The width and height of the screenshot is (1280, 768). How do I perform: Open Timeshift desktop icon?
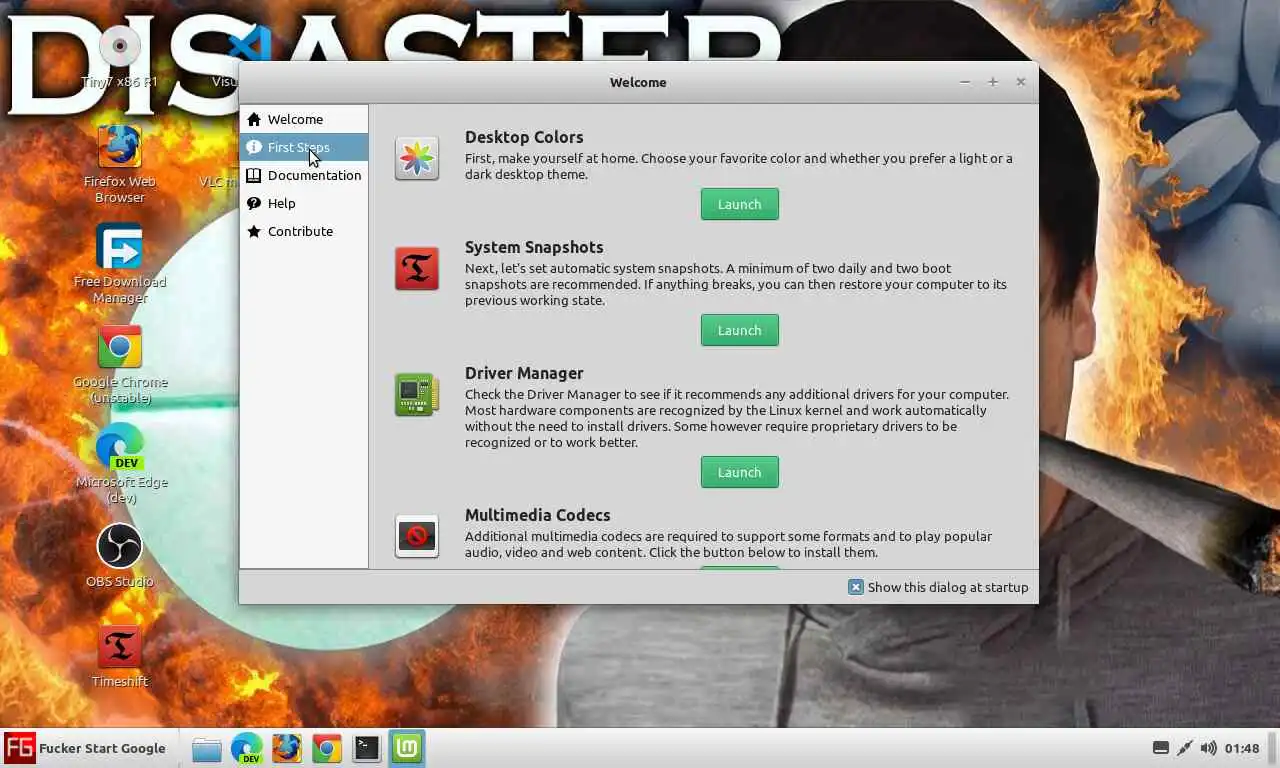tap(120, 656)
